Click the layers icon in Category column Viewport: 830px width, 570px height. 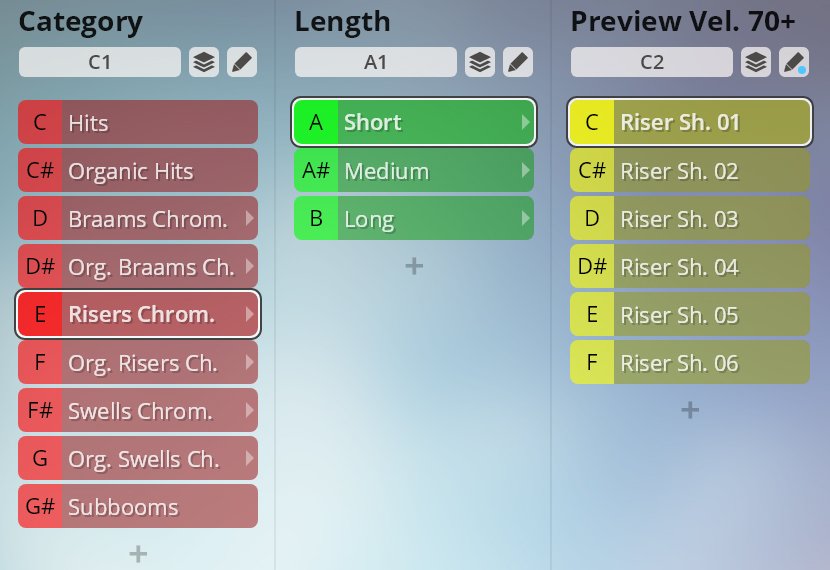click(x=204, y=62)
